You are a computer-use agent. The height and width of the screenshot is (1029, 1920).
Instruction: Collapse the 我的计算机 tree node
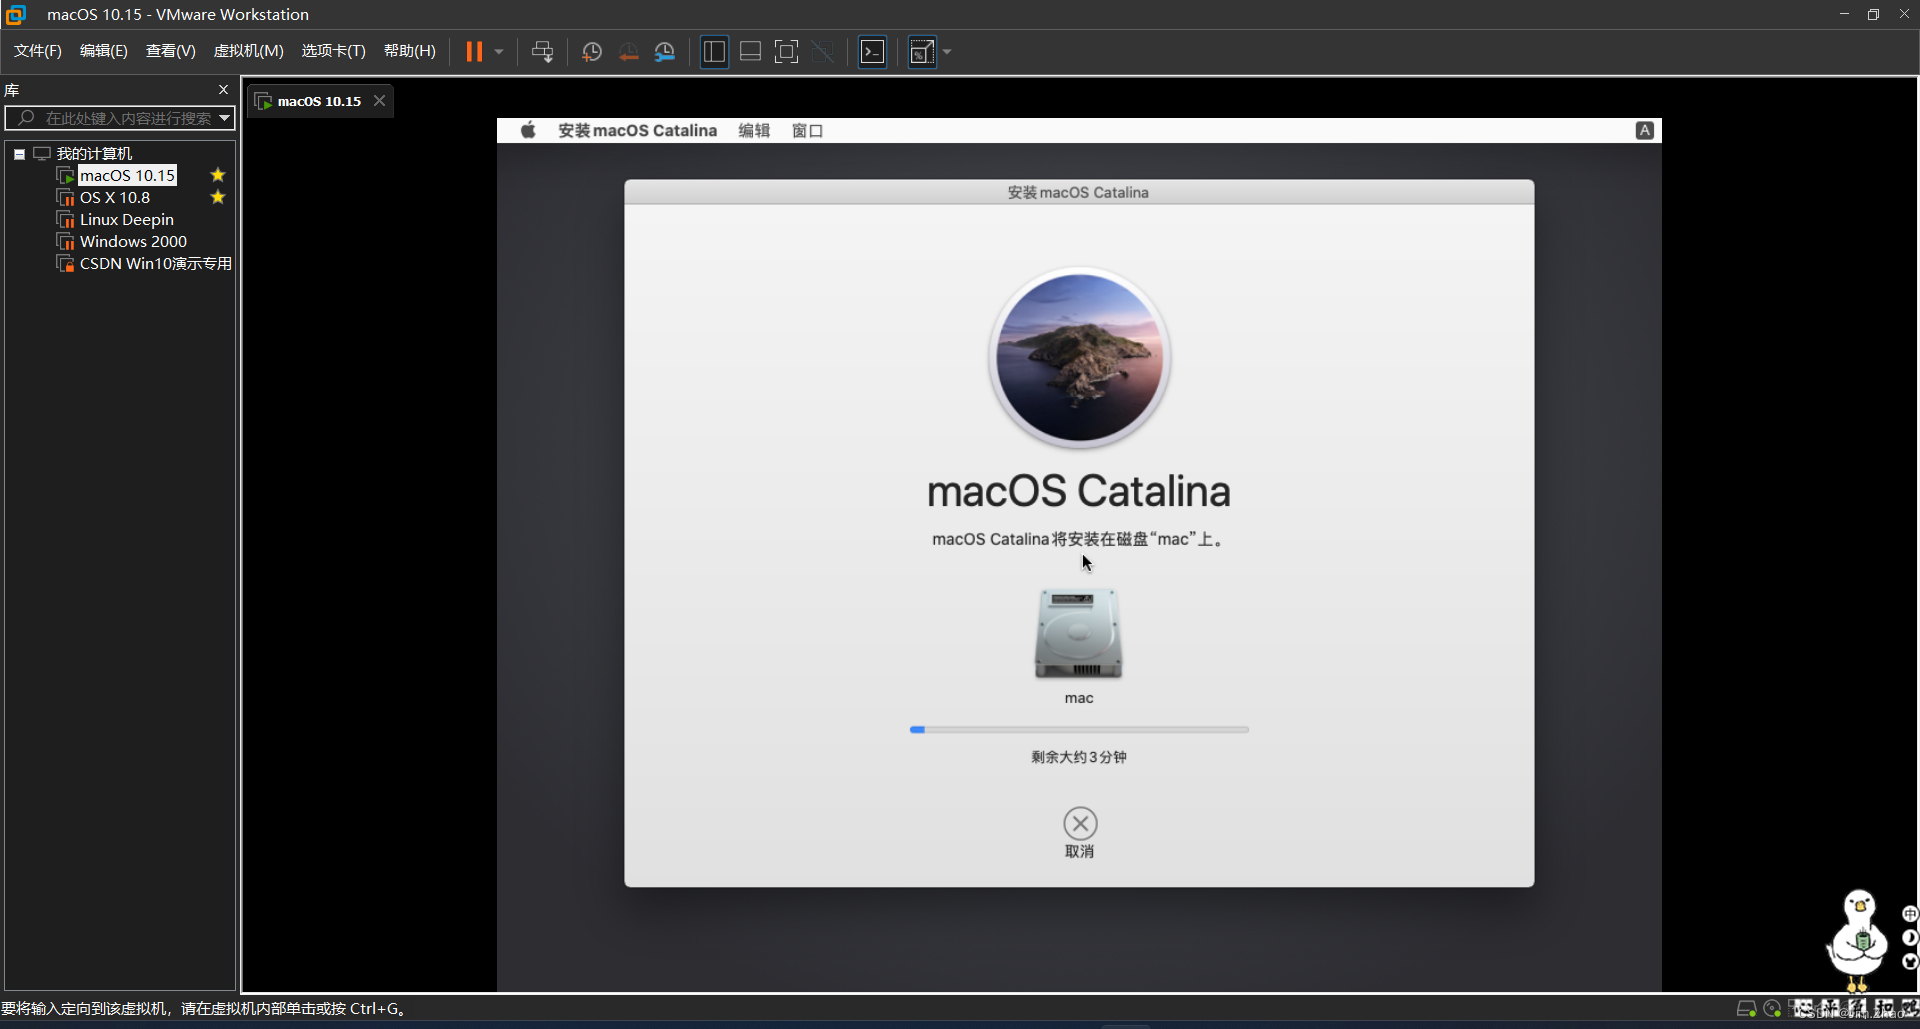click(x=19, y=154)
